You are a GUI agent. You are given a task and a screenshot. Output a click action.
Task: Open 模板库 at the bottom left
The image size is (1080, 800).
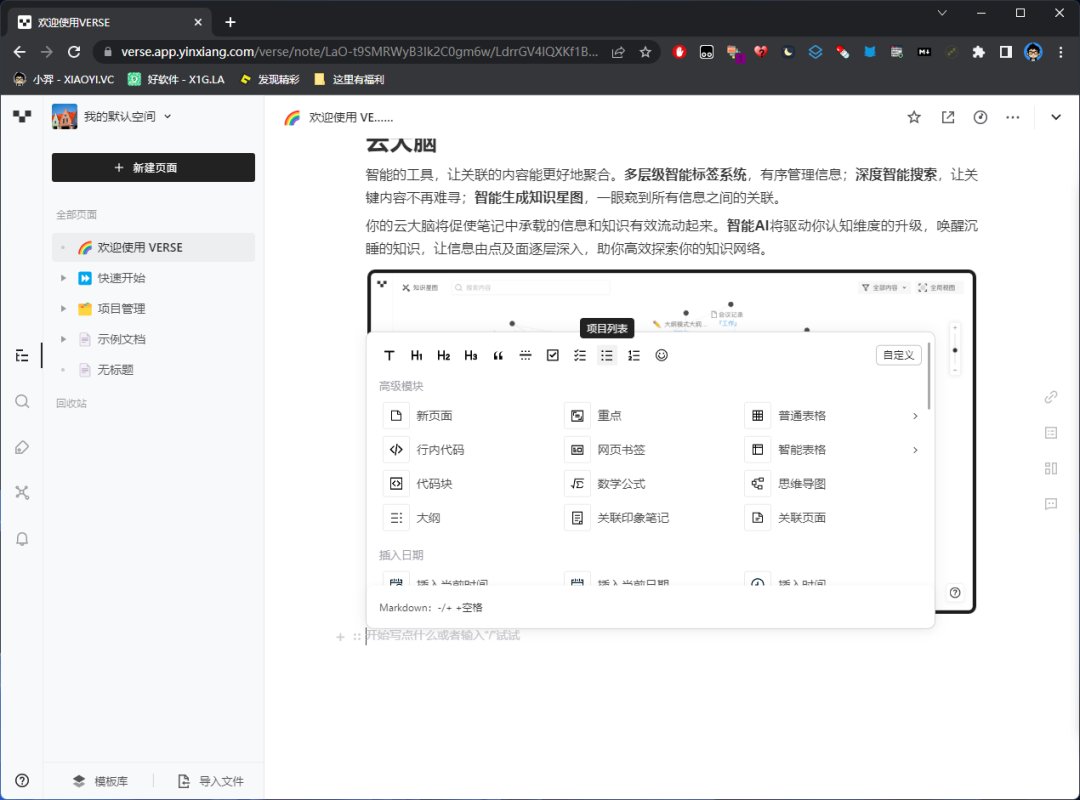100,781
